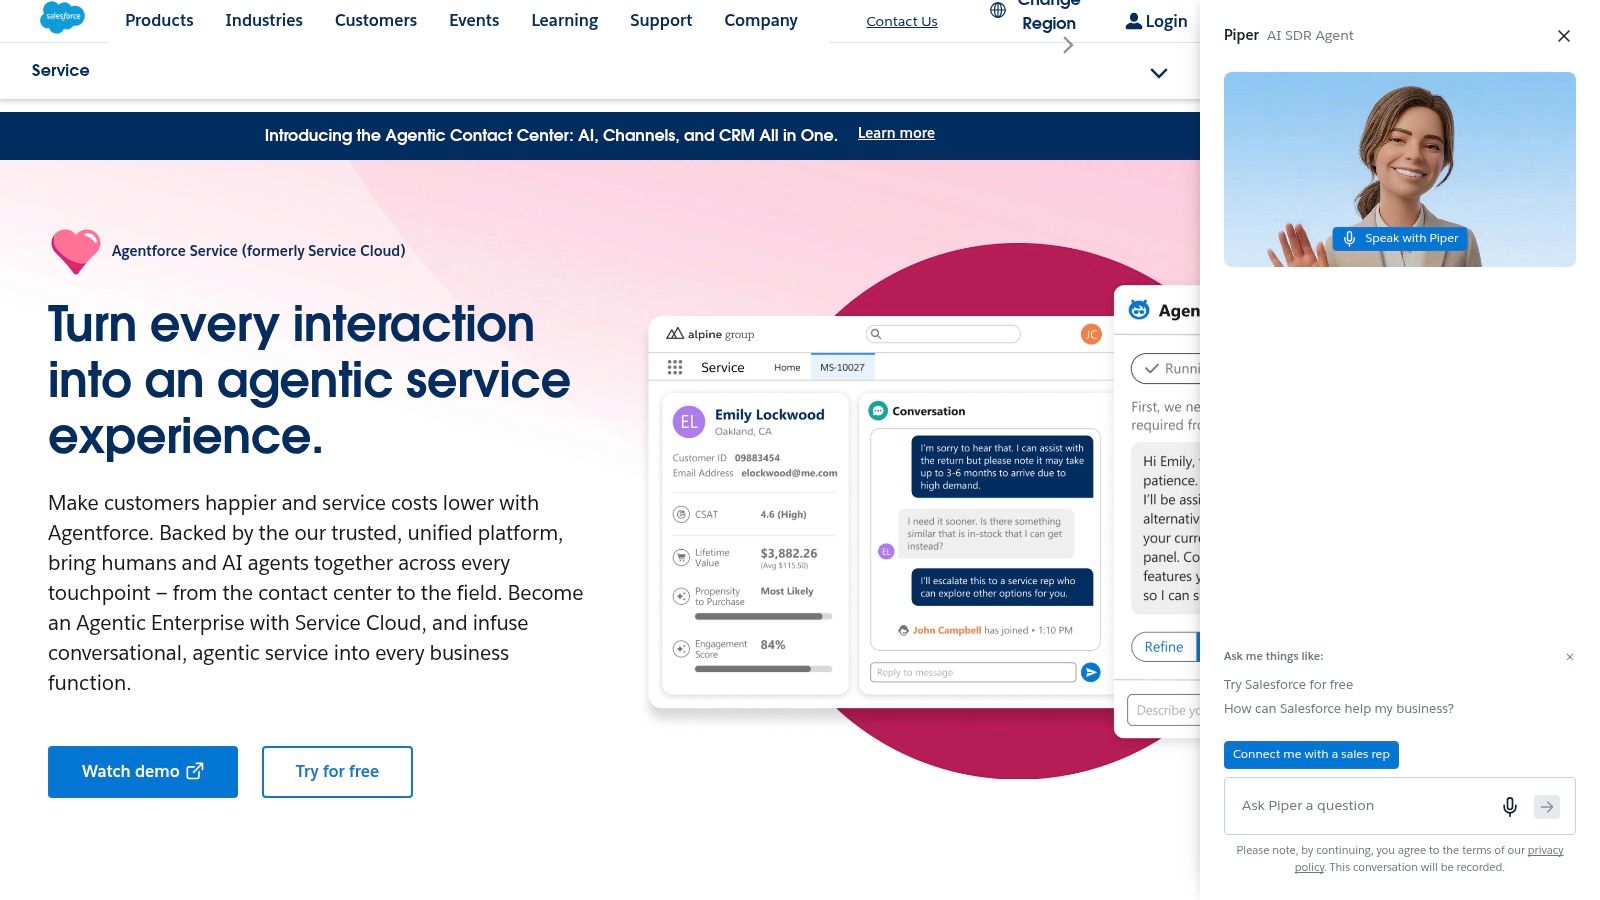Click the Service subnav label

[60, 70]
